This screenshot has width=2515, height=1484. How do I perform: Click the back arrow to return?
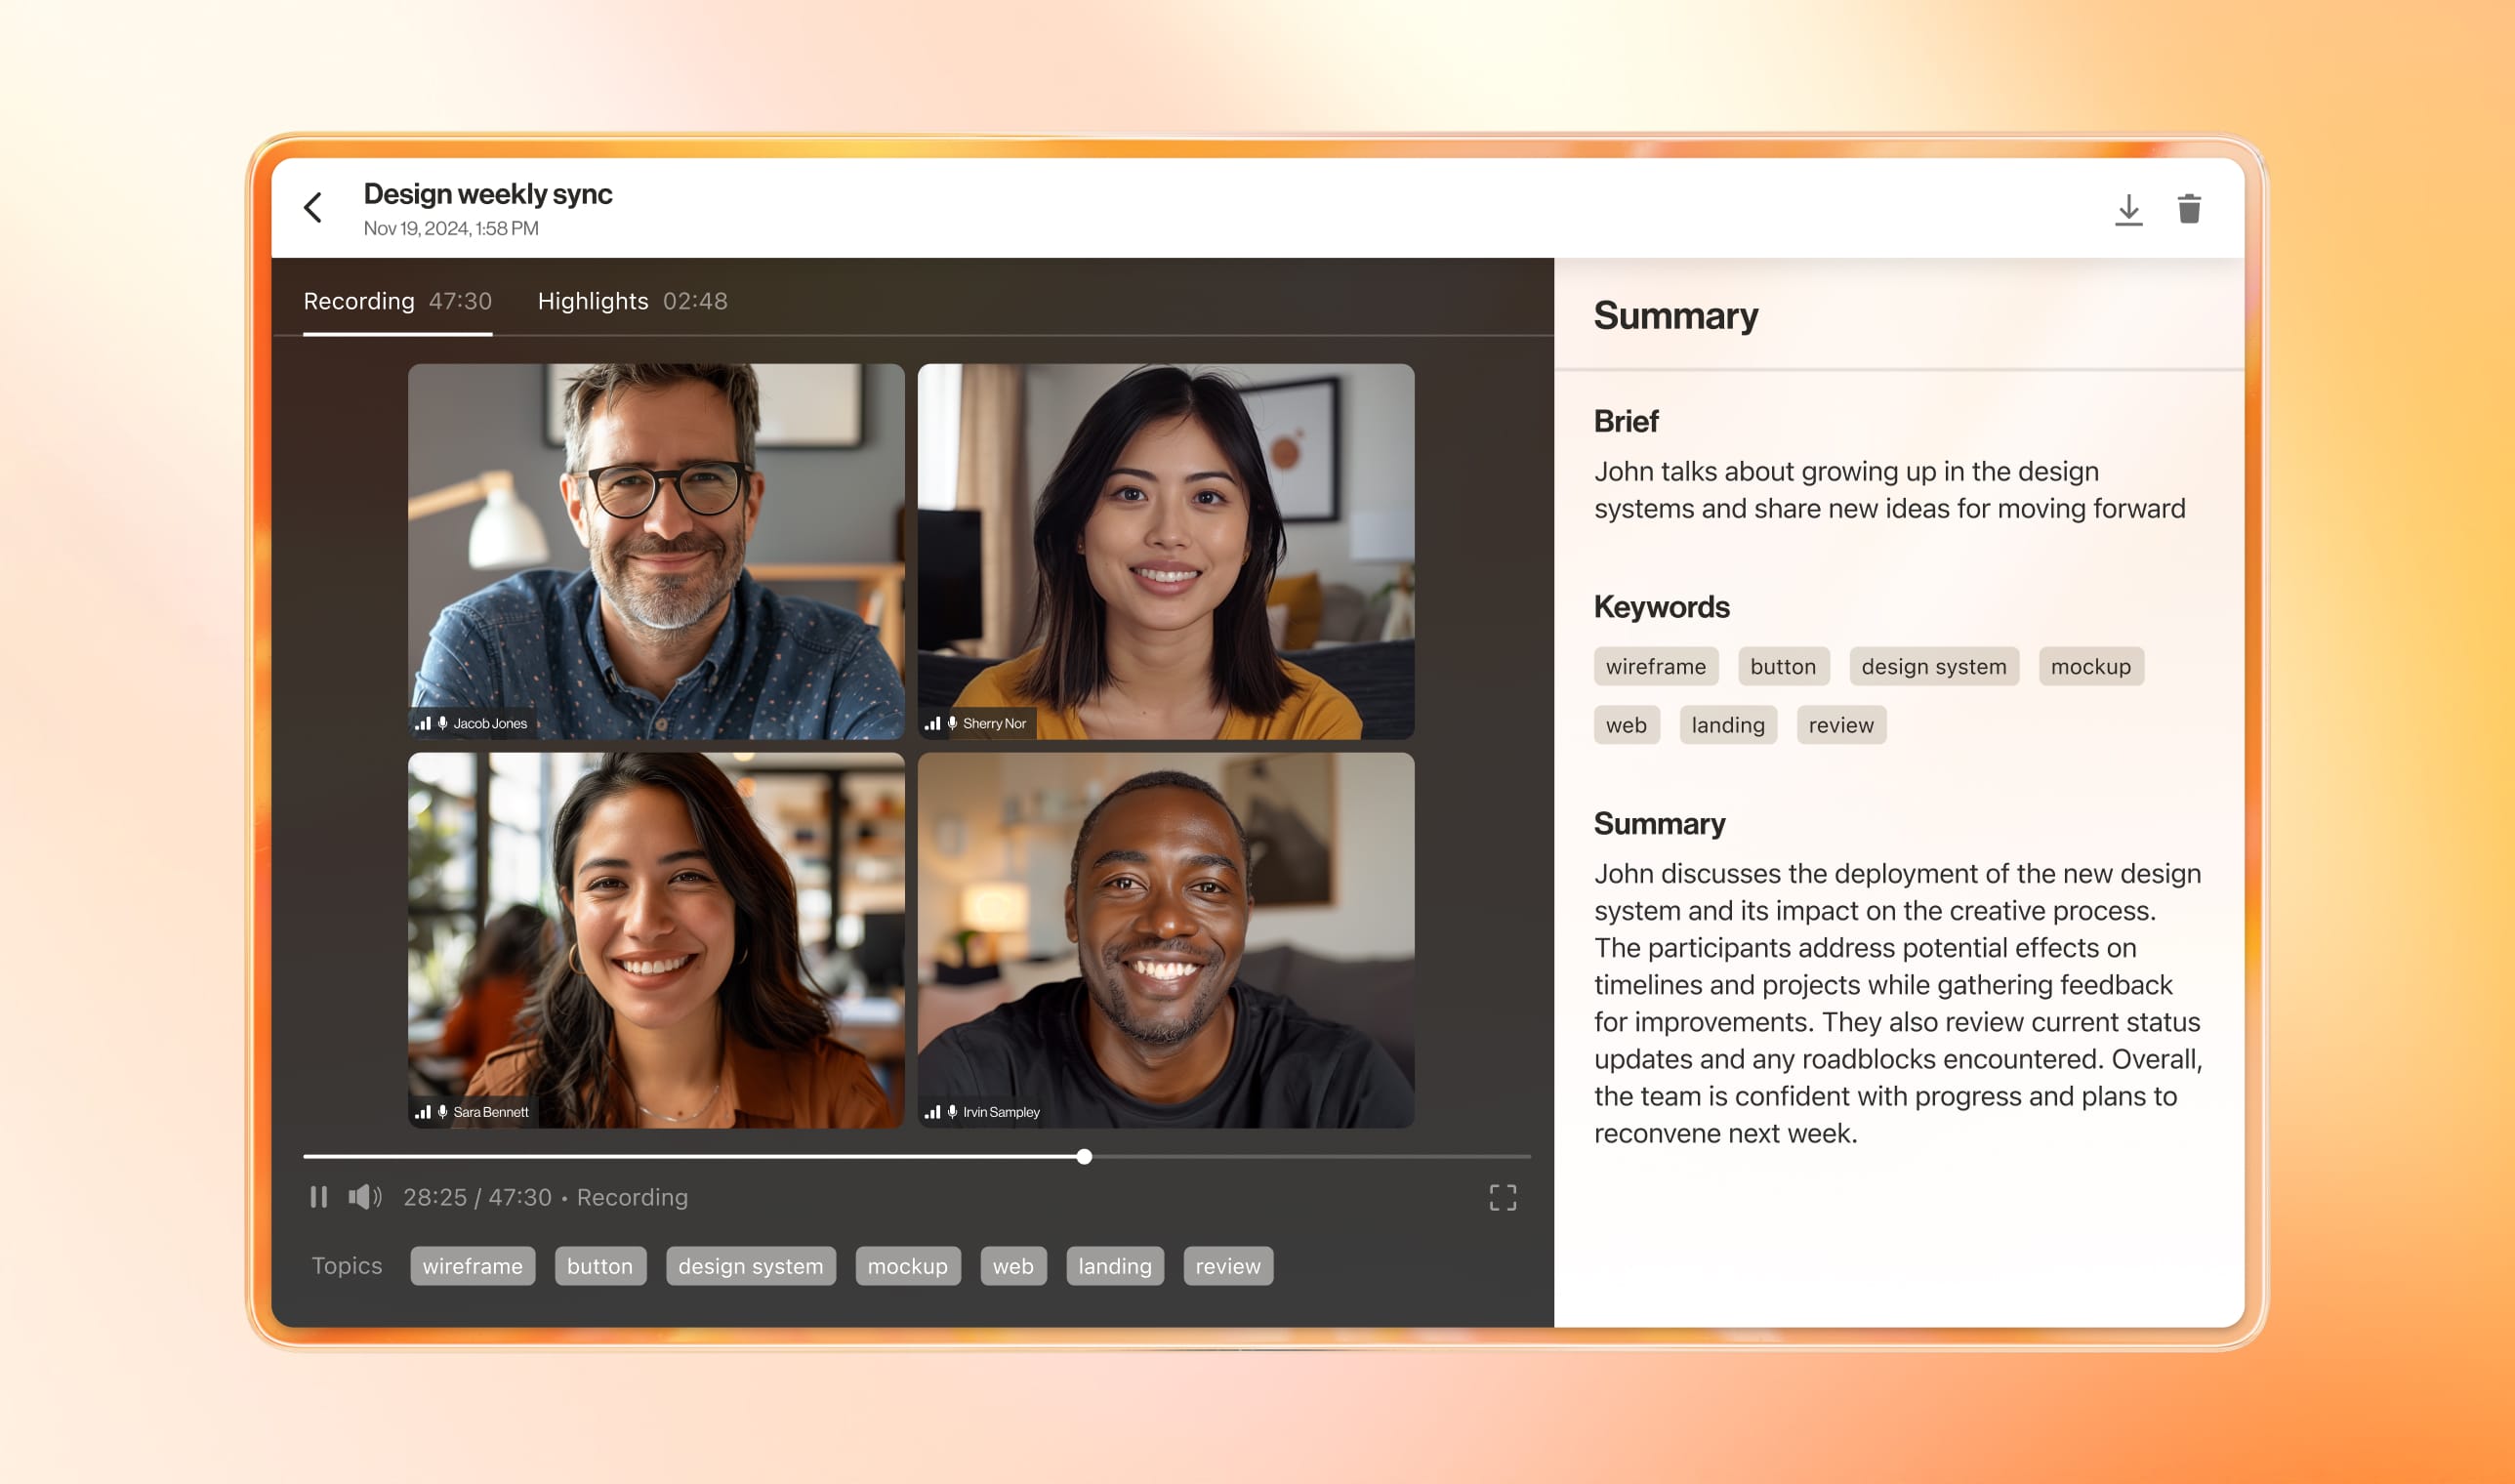313,206
